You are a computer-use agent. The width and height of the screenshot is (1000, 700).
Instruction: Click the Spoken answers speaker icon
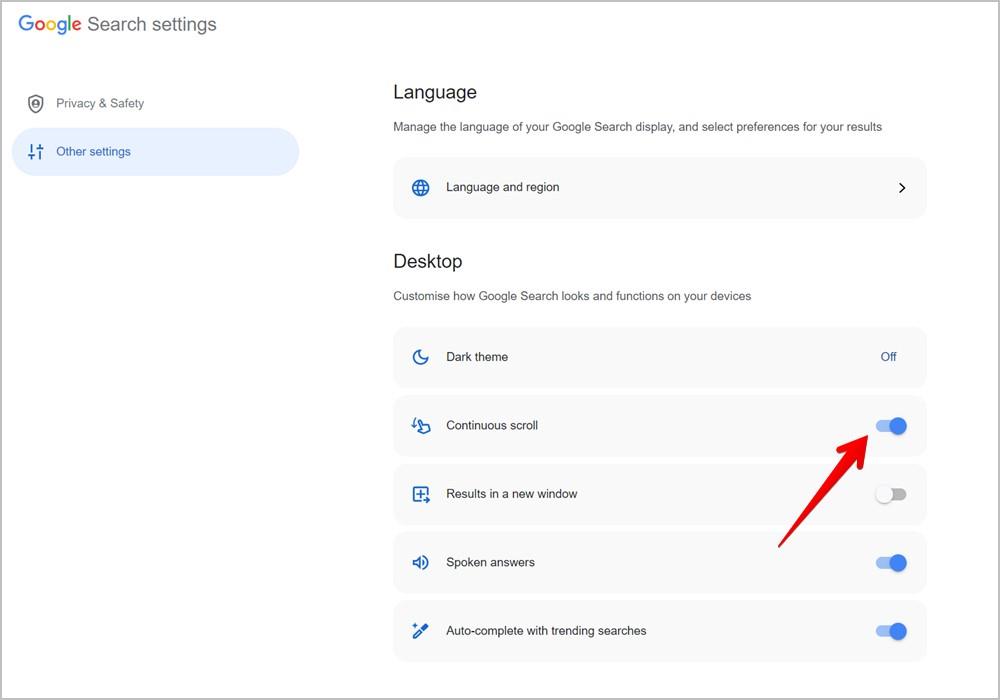click(x=420, y=562)
